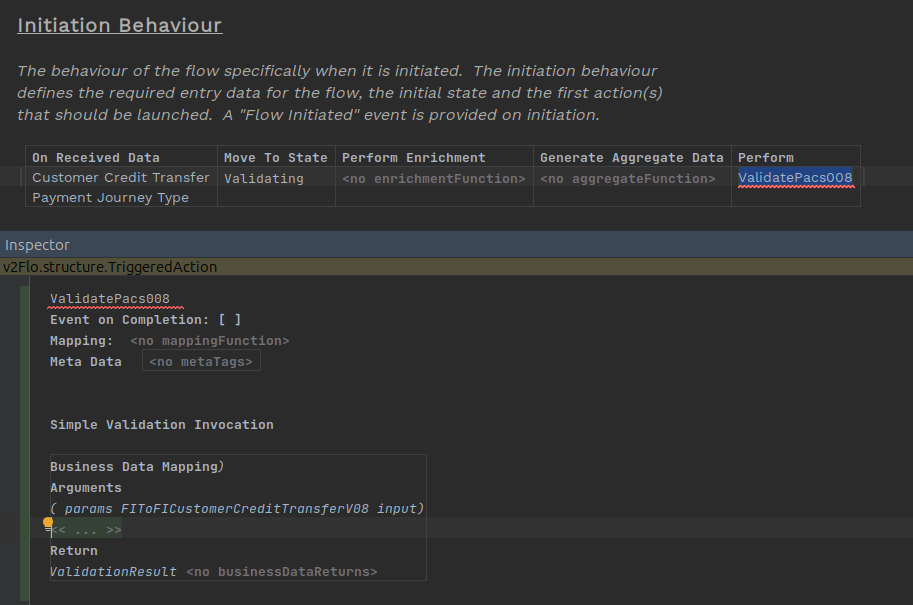913x605 pixels.
Task: Click the ValidationResult return type
Action: [113, 572]
